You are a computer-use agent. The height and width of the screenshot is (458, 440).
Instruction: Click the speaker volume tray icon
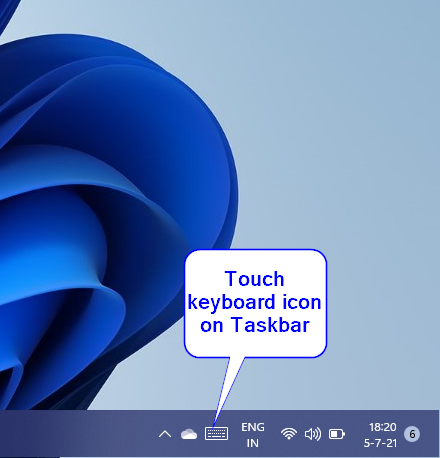(x=313, y=434)
